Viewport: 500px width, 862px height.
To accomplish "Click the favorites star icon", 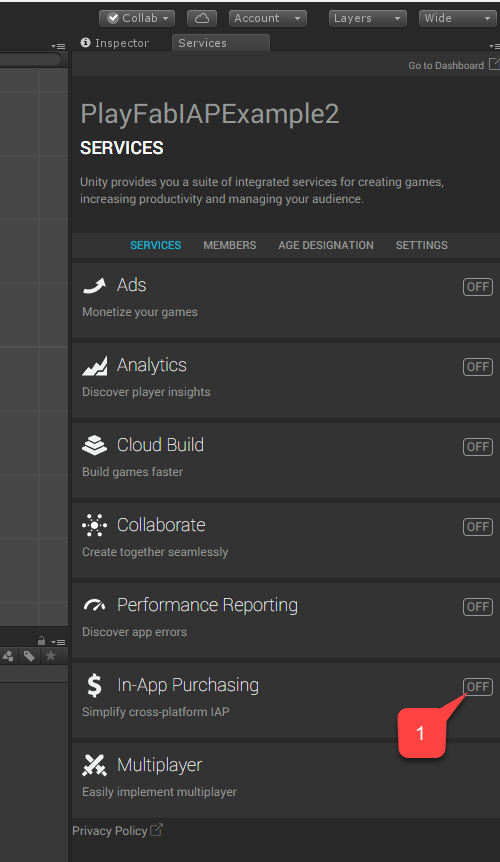I will (51, 656).
